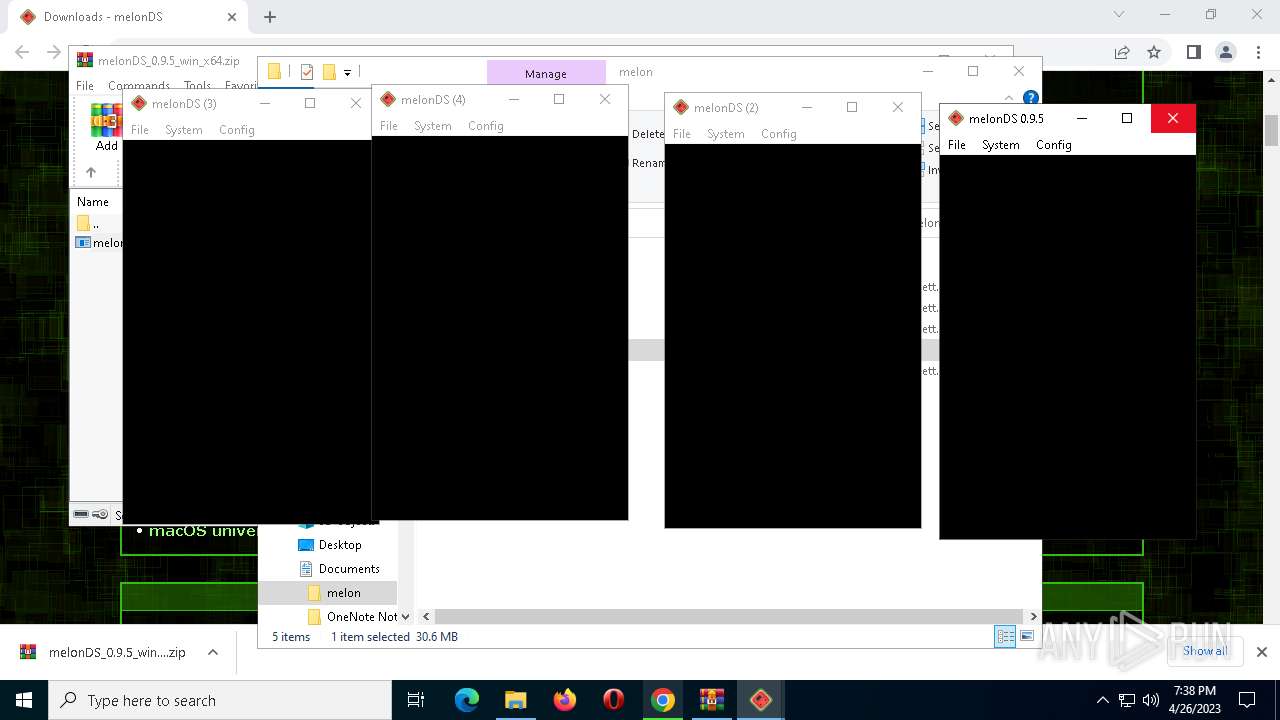Click Chrome forward button
The height and width of the screenshot is (720, 1280).
pyautogui.click(x=54, y=52)
